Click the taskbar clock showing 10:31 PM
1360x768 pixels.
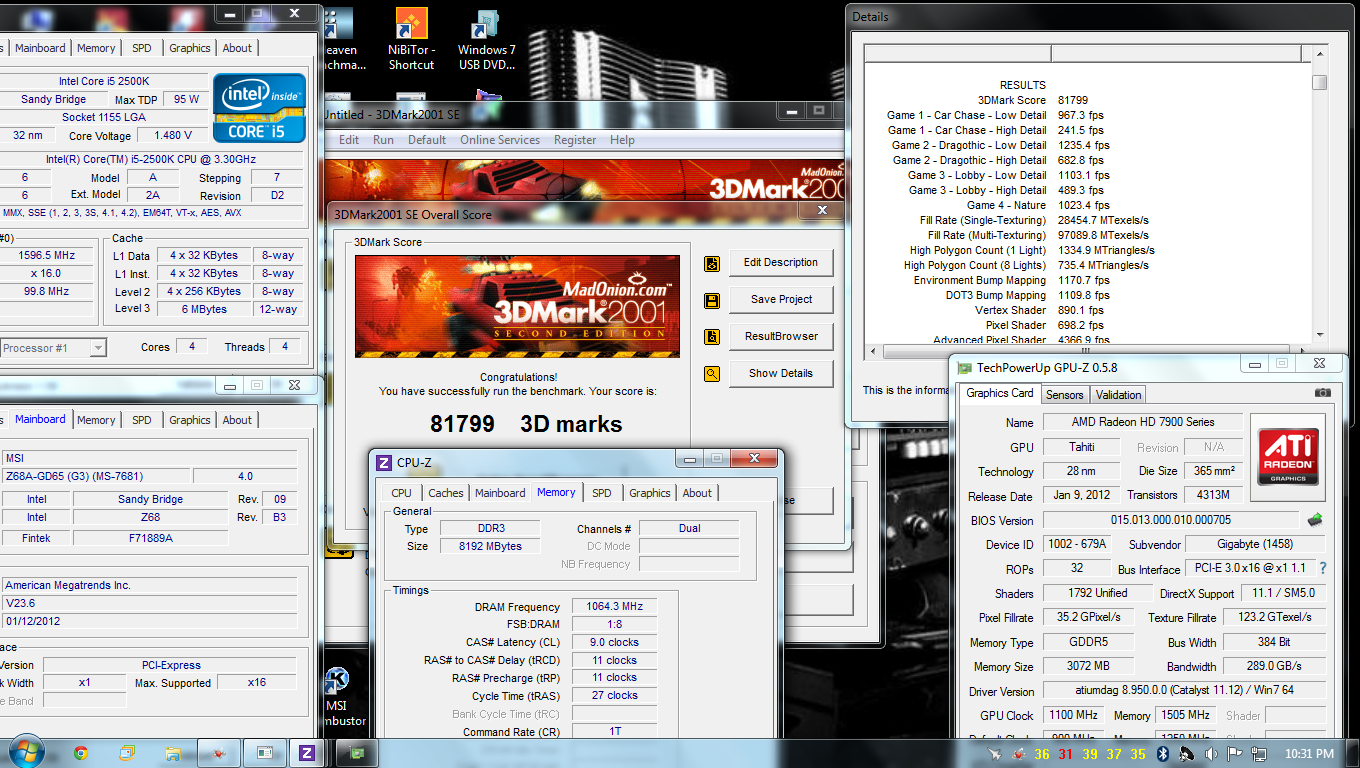click(1309, 754)
